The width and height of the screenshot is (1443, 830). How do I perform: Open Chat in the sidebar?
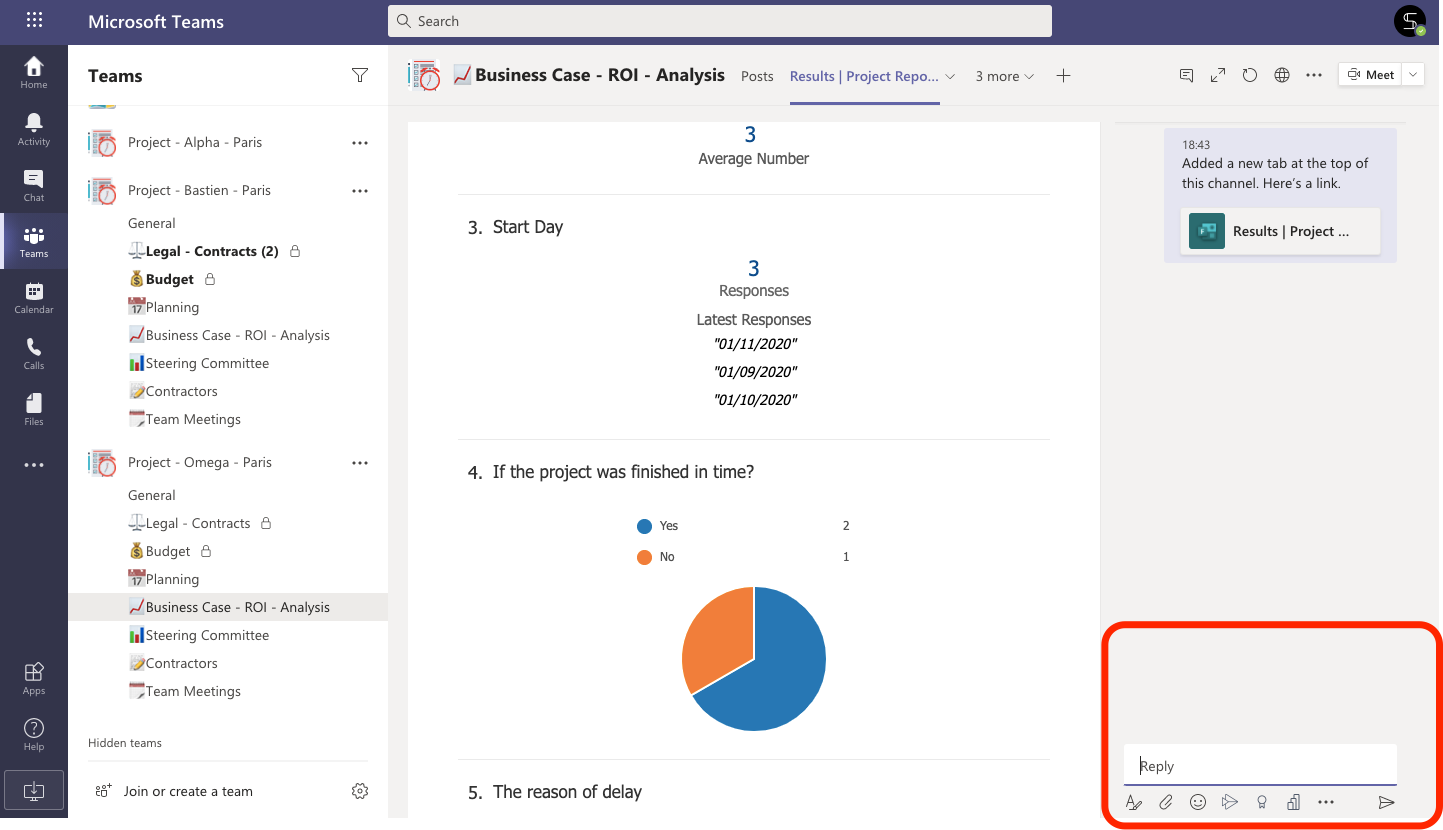coord(34,185)
